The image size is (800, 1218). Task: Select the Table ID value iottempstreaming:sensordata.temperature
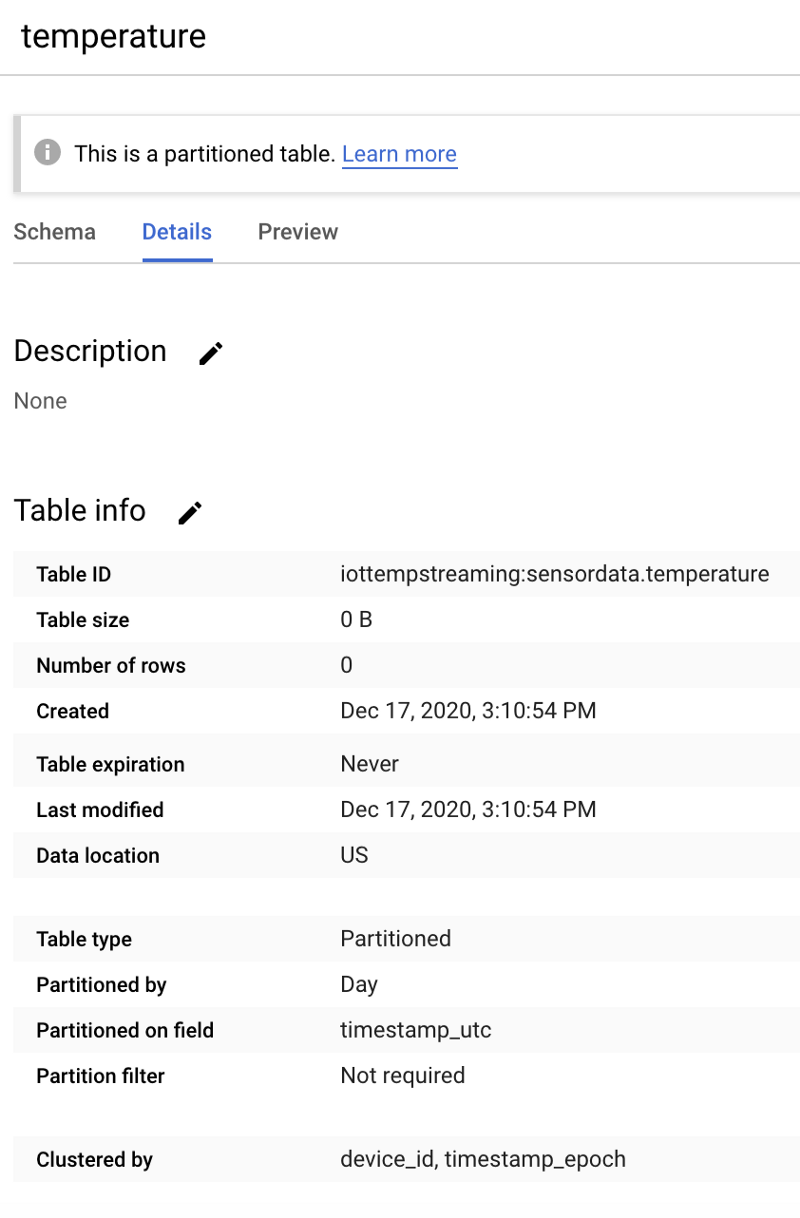click(x=554, y=574)
